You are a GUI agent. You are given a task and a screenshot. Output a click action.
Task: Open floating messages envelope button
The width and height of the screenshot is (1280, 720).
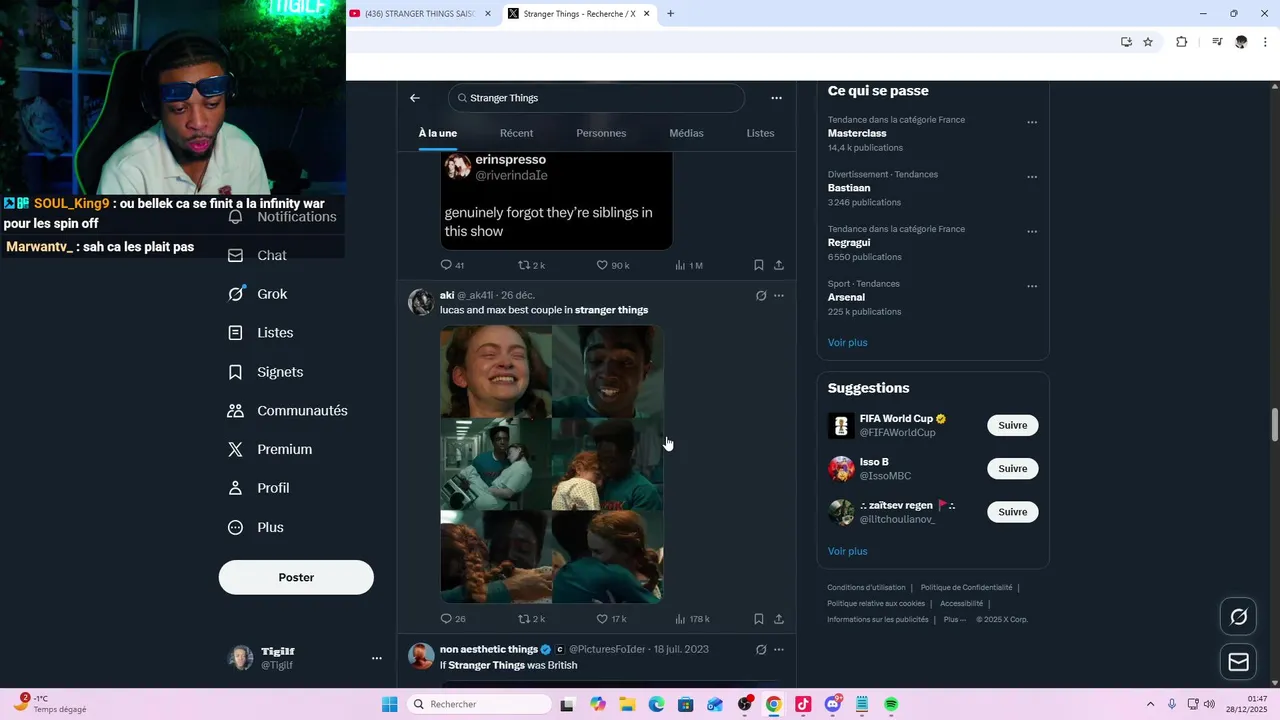click(x=1238, y=662)
